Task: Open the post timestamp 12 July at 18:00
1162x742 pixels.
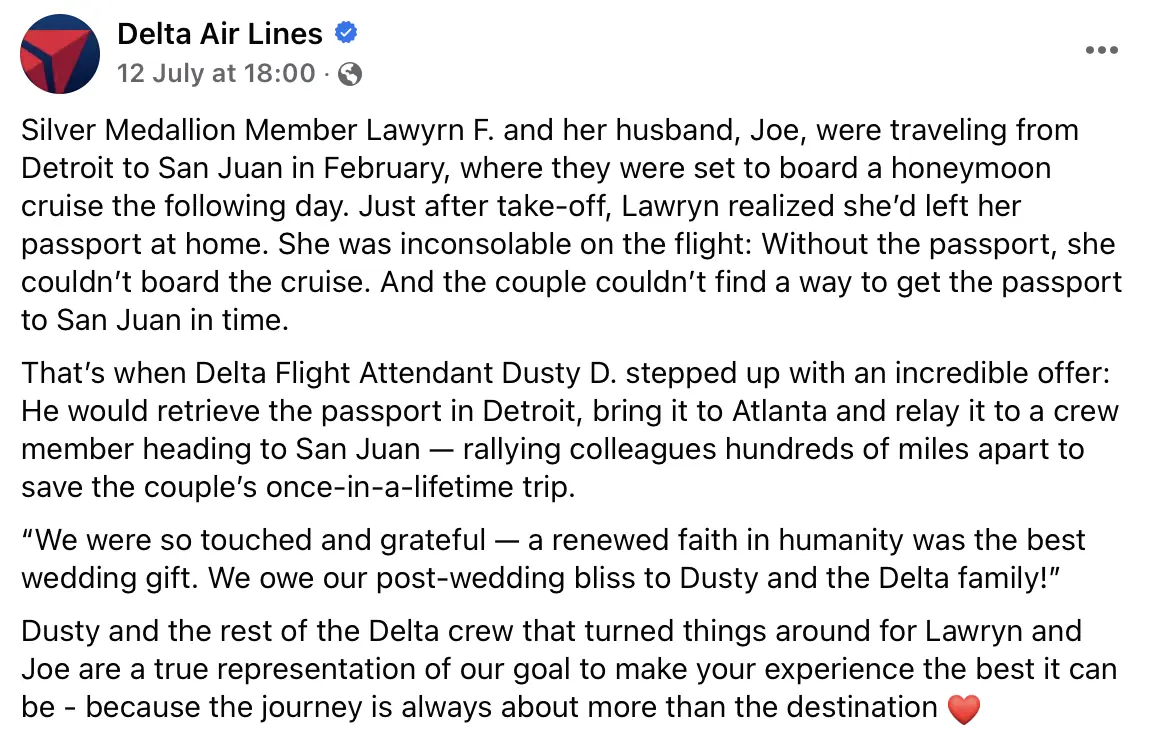Action: click(215, 73)
